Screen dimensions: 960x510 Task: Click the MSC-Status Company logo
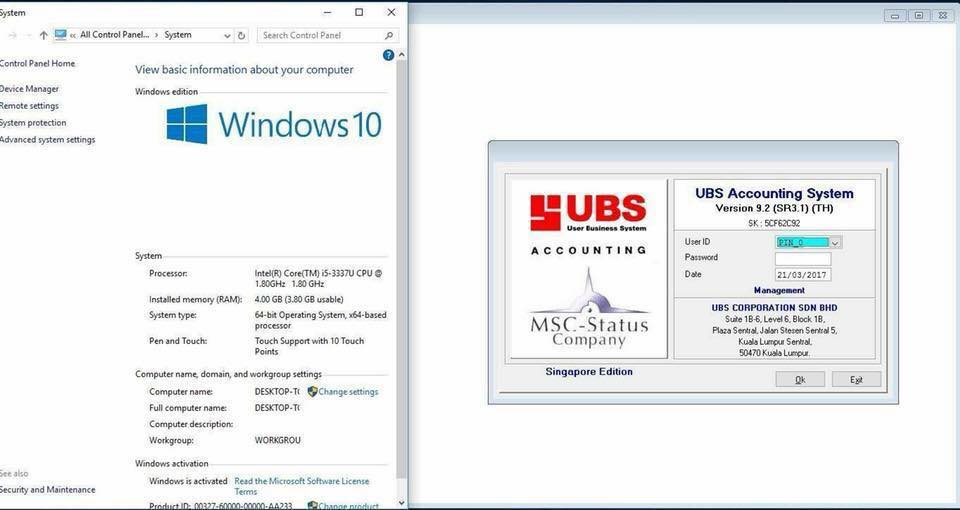coord(588,309)
